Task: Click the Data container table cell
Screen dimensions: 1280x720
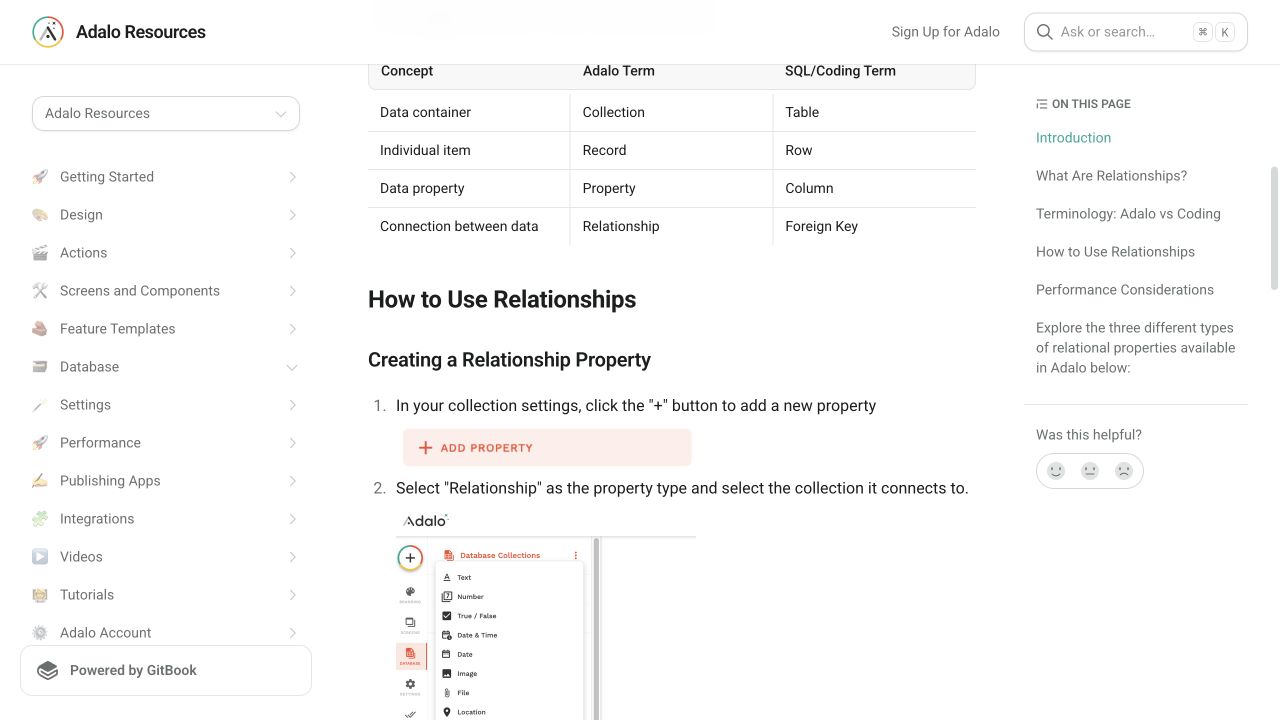Action: point(469,112)
